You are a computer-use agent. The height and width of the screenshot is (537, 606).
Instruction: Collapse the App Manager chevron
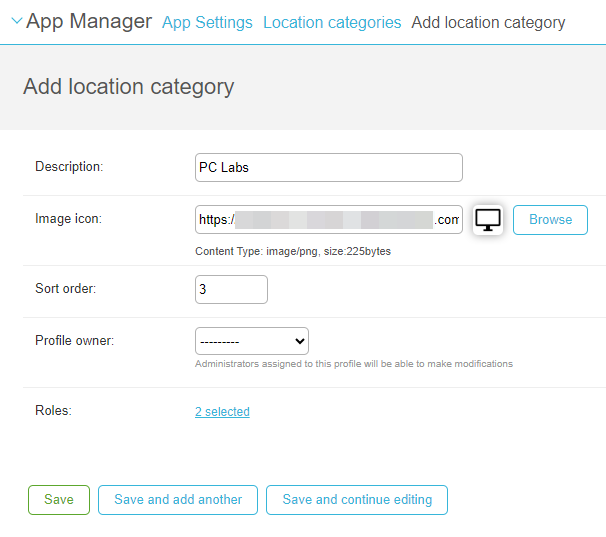coord(17,21)
